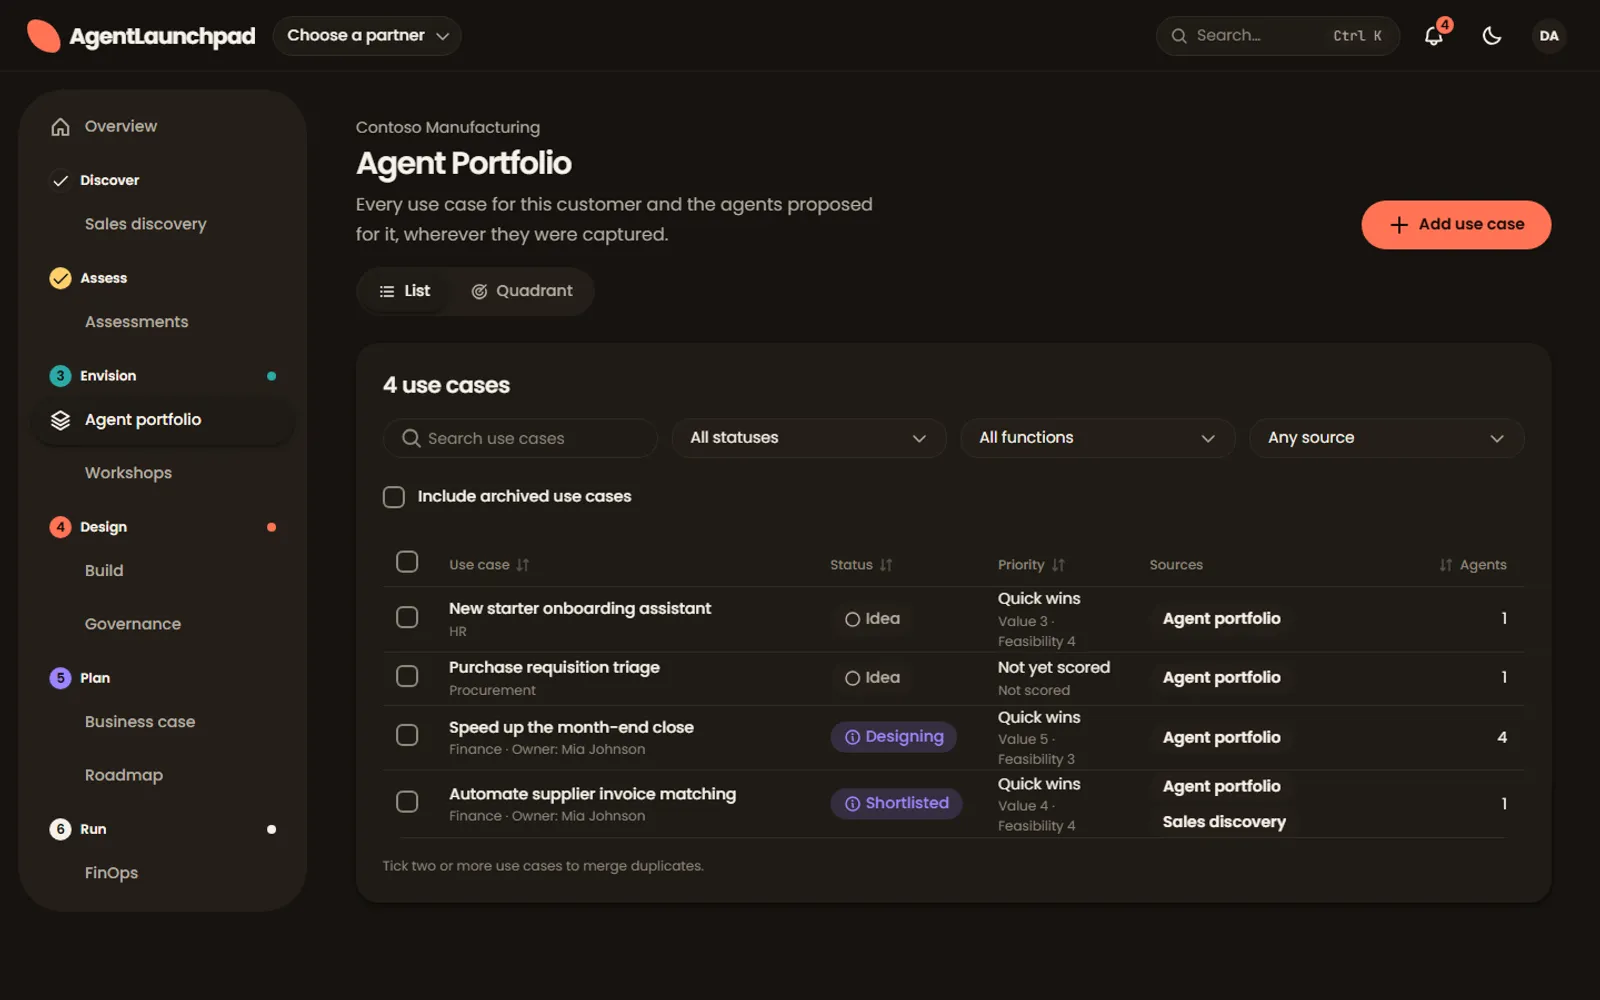Click the Add use case button
Screen dimensions: 1600x1000
pyautogui.click(x=1456, y=225)
